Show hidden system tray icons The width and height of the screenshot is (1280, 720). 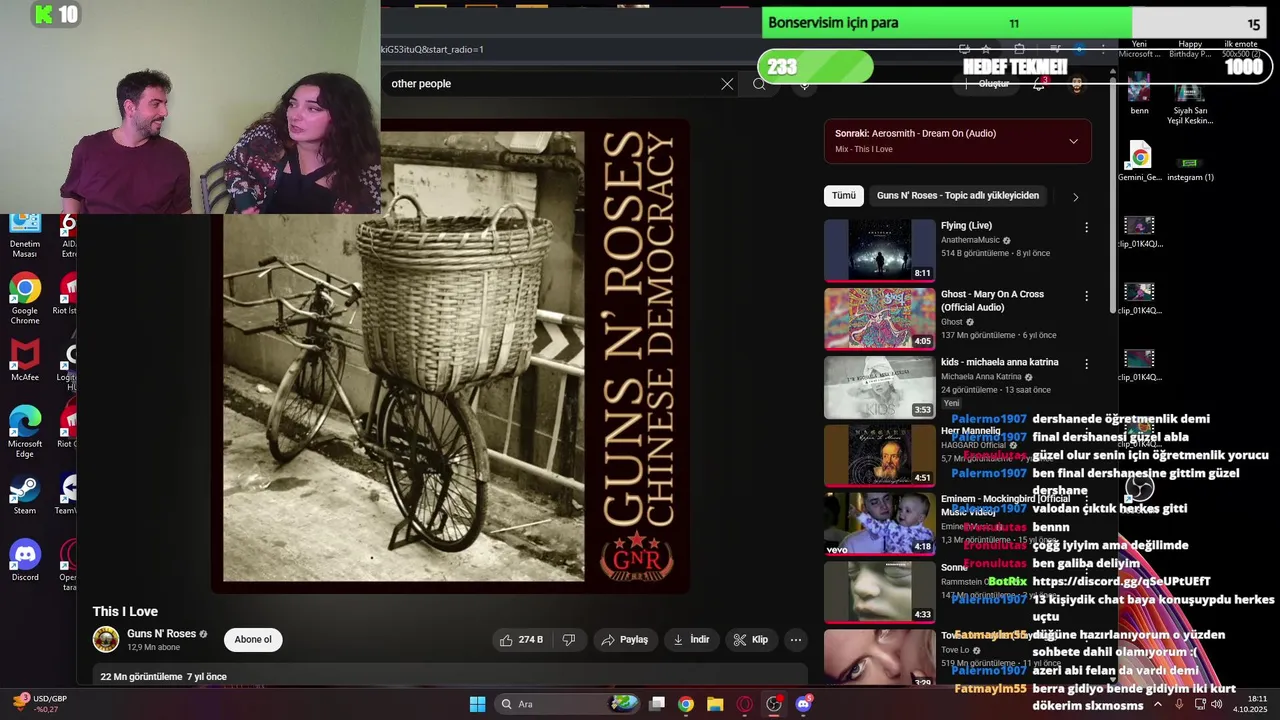1158,704
